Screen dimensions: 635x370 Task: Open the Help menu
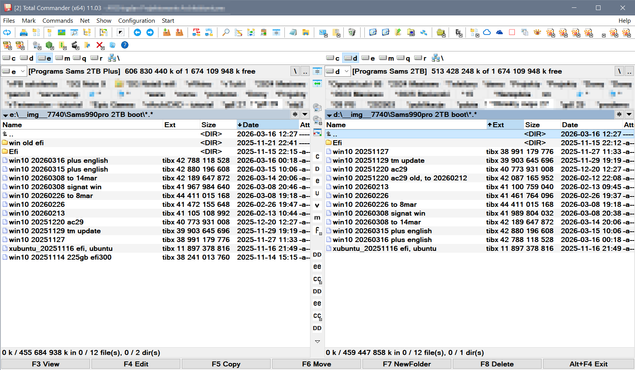click(624, 21)
